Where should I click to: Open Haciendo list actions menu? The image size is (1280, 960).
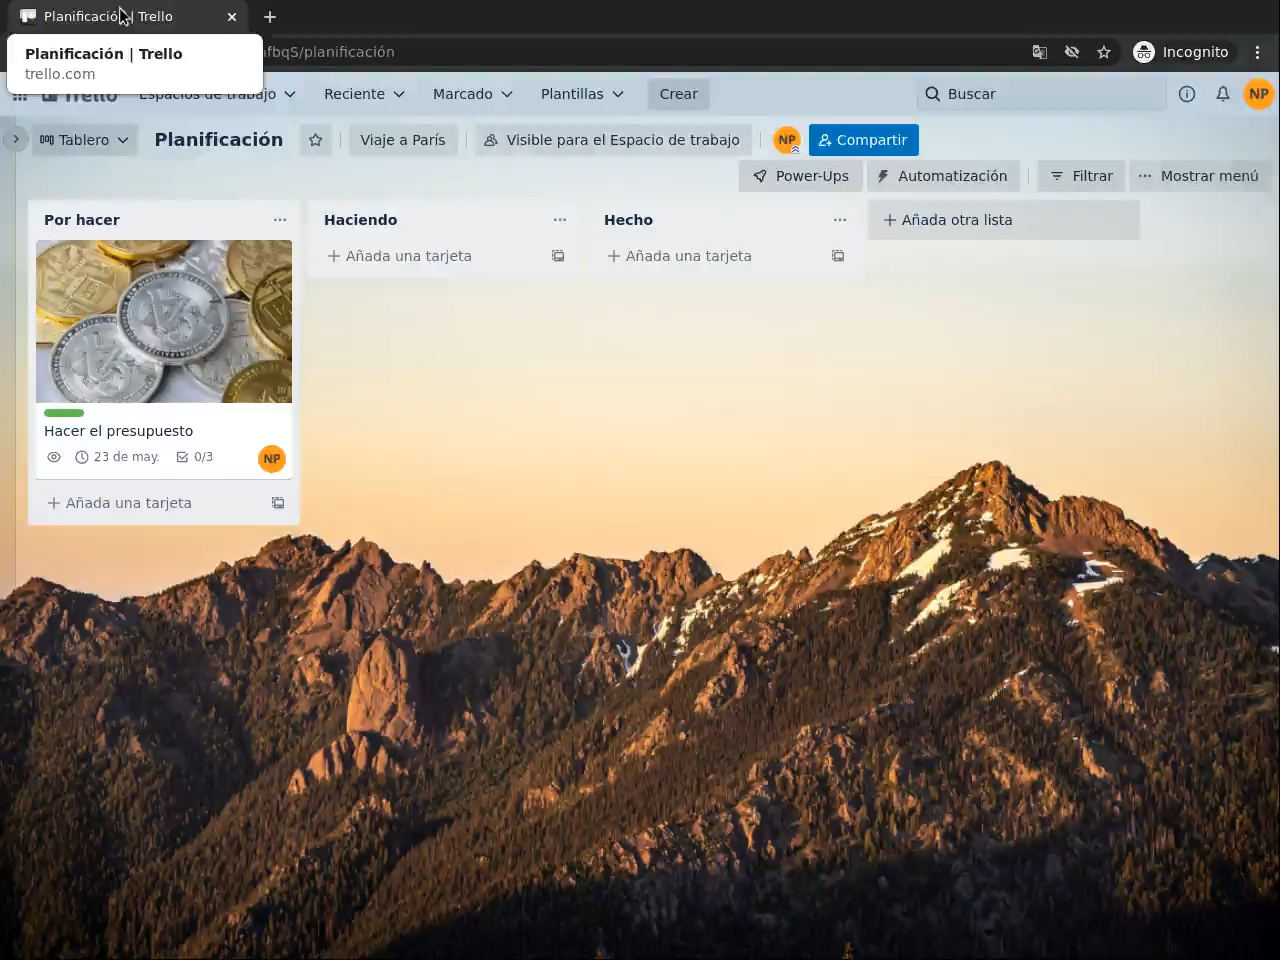tap(560, 220)
